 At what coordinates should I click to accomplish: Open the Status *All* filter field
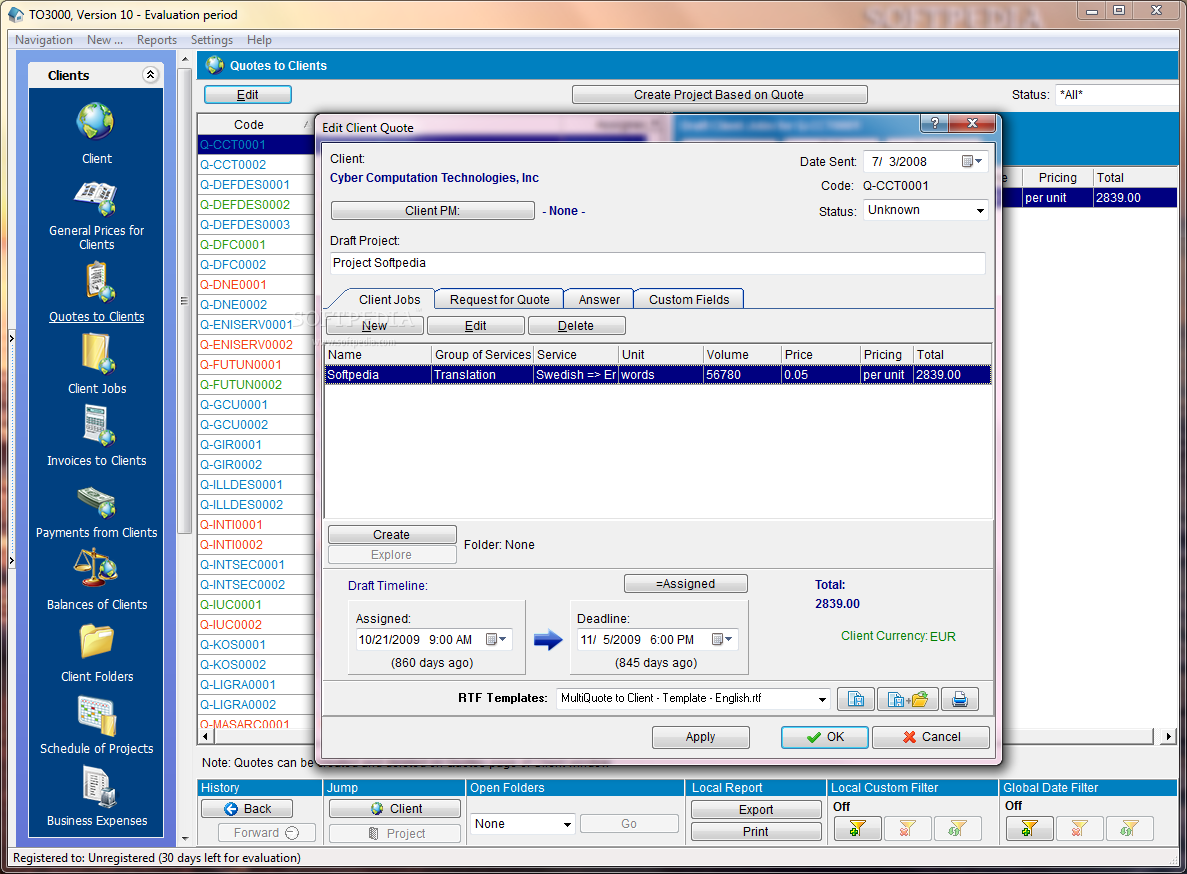click(1117, 95)
